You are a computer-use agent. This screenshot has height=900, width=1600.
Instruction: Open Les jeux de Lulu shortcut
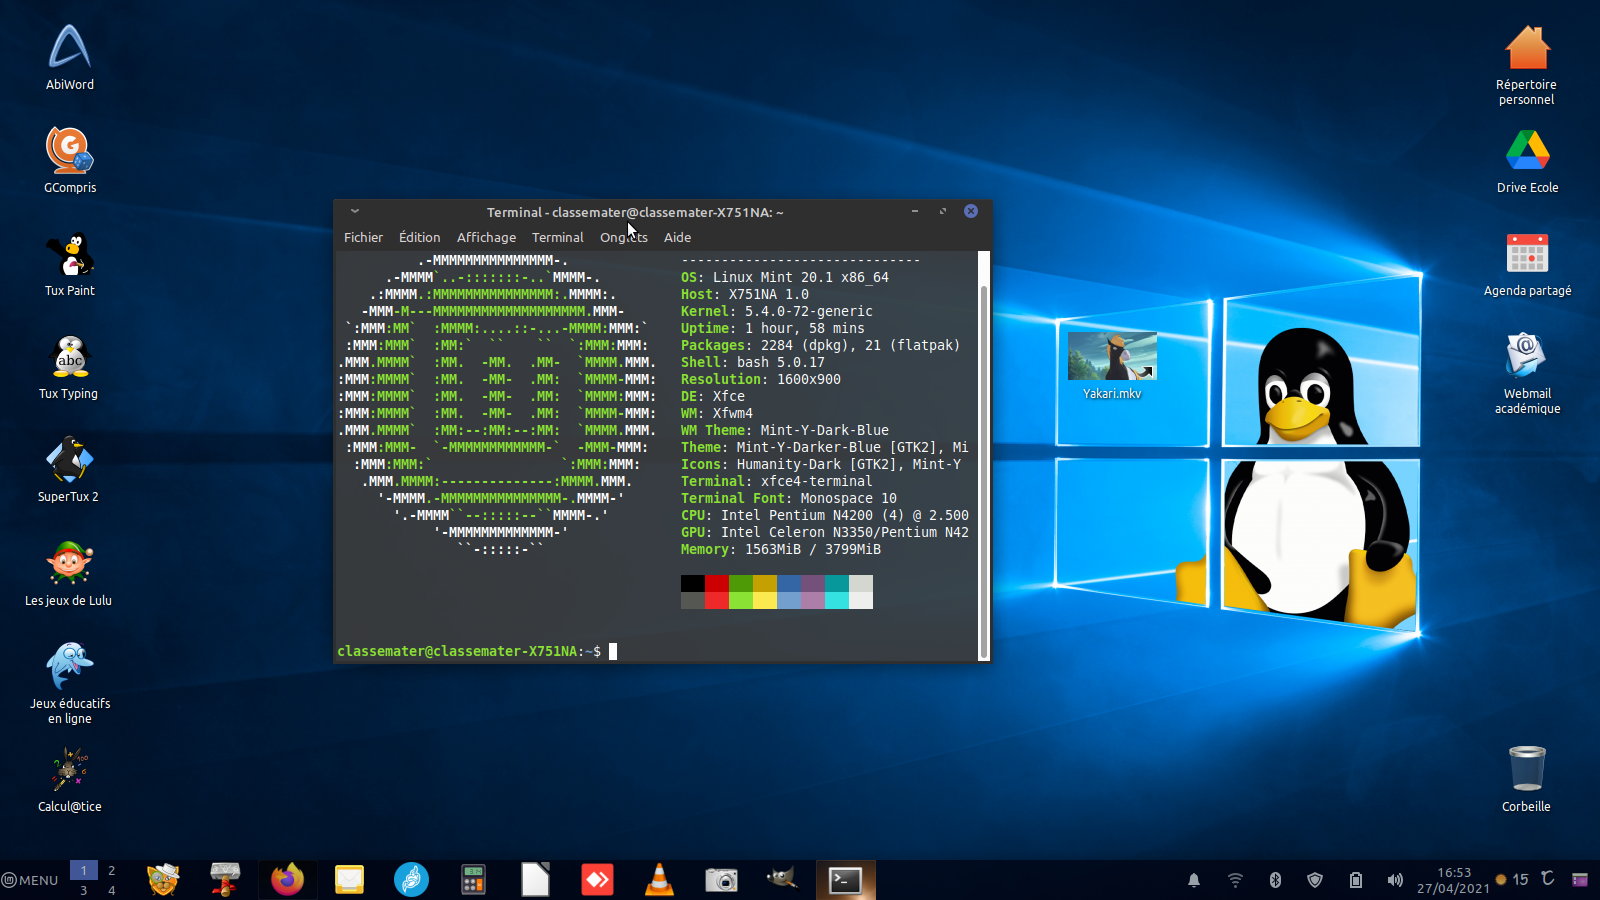[x=69, y=573]
